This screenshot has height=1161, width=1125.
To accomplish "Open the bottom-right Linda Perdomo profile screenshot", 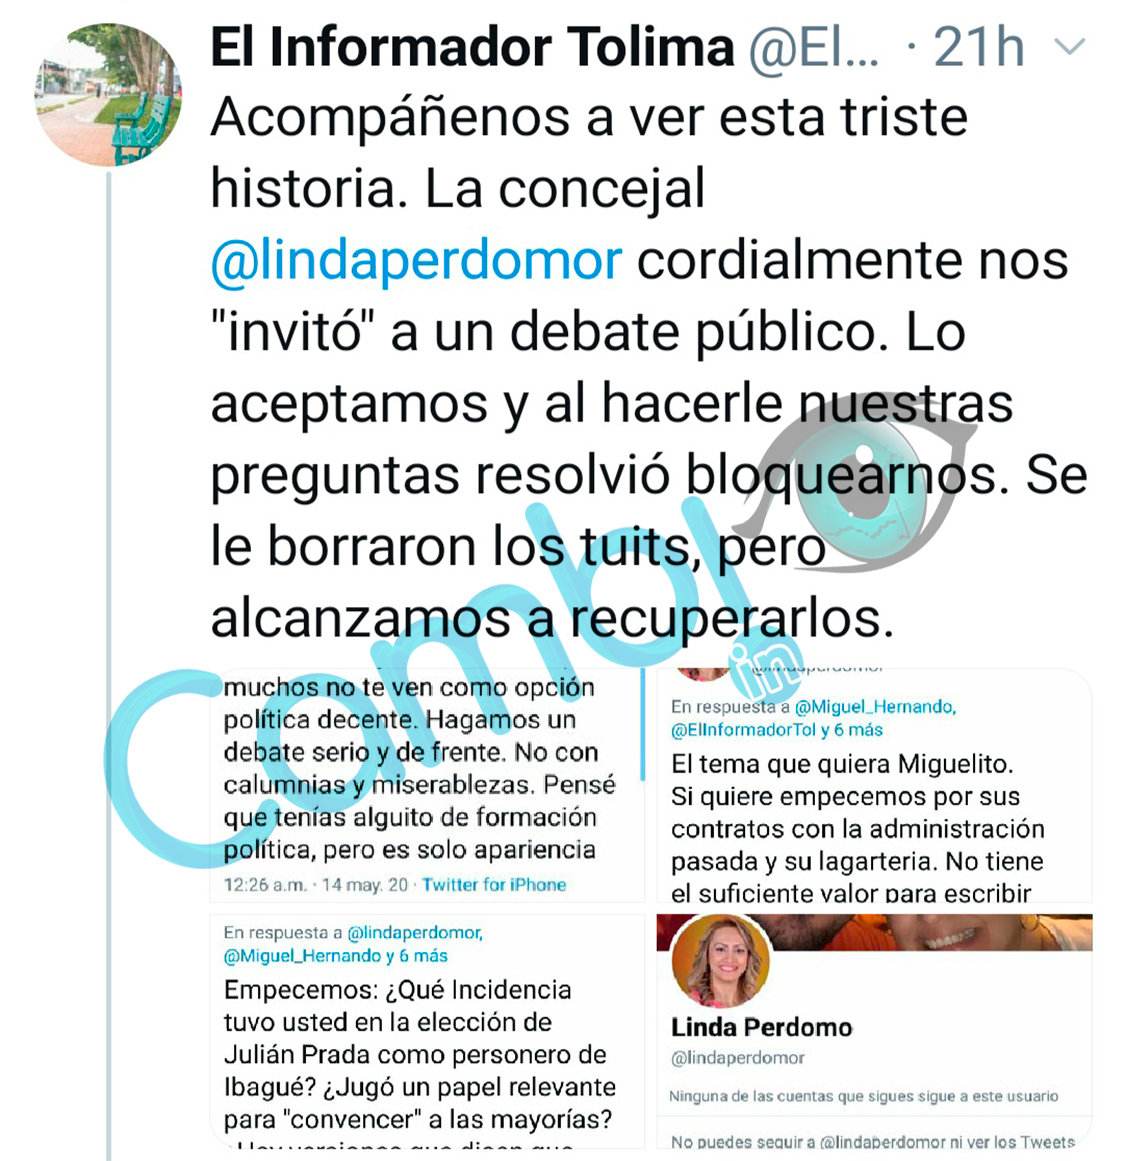I will [x=875, y=1031].
